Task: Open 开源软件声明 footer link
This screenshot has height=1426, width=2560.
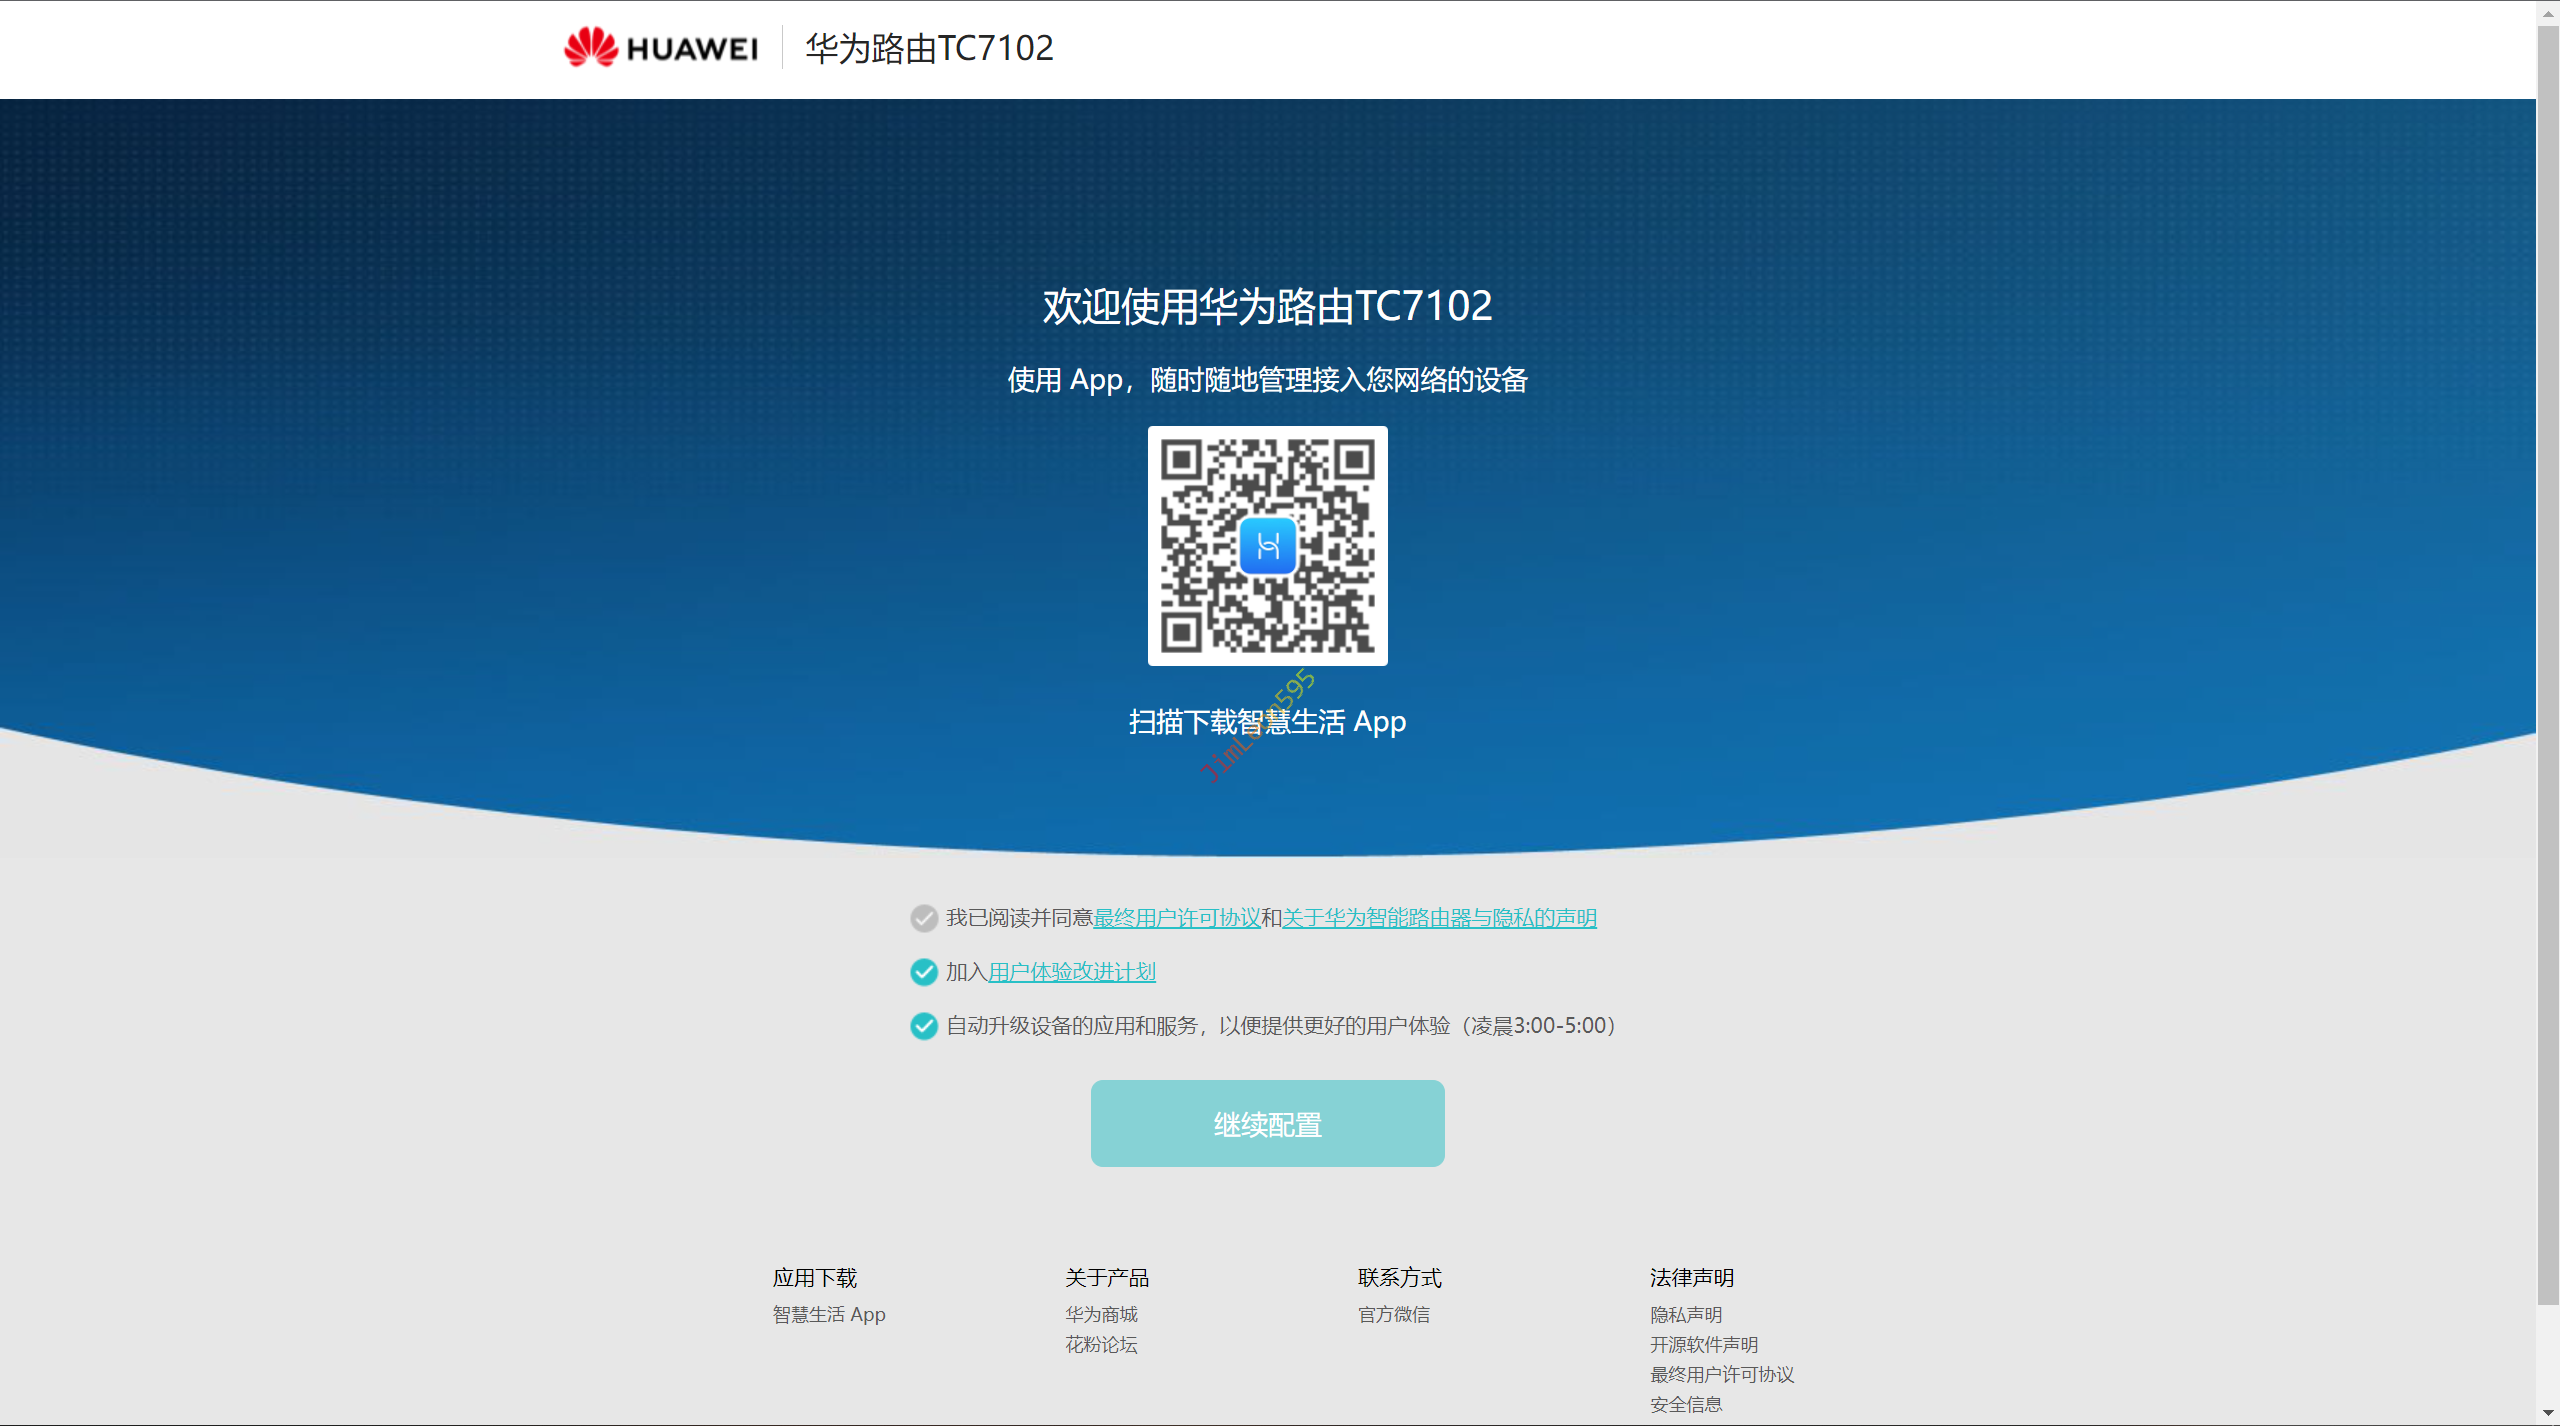Action: [1703, 1345]
